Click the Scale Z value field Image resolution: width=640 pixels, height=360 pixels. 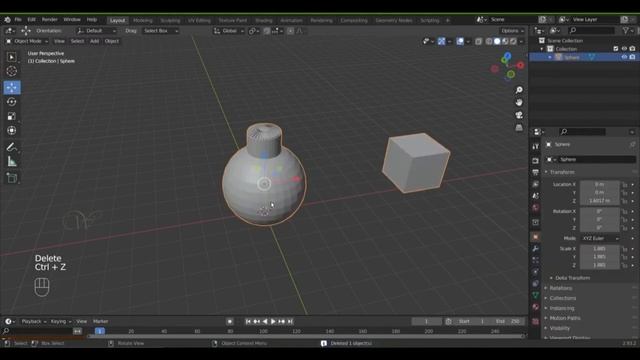(600, 265)
